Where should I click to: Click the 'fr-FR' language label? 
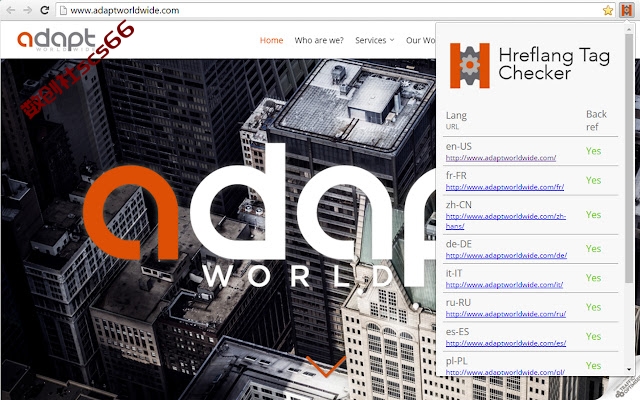(x=456, y=176)
